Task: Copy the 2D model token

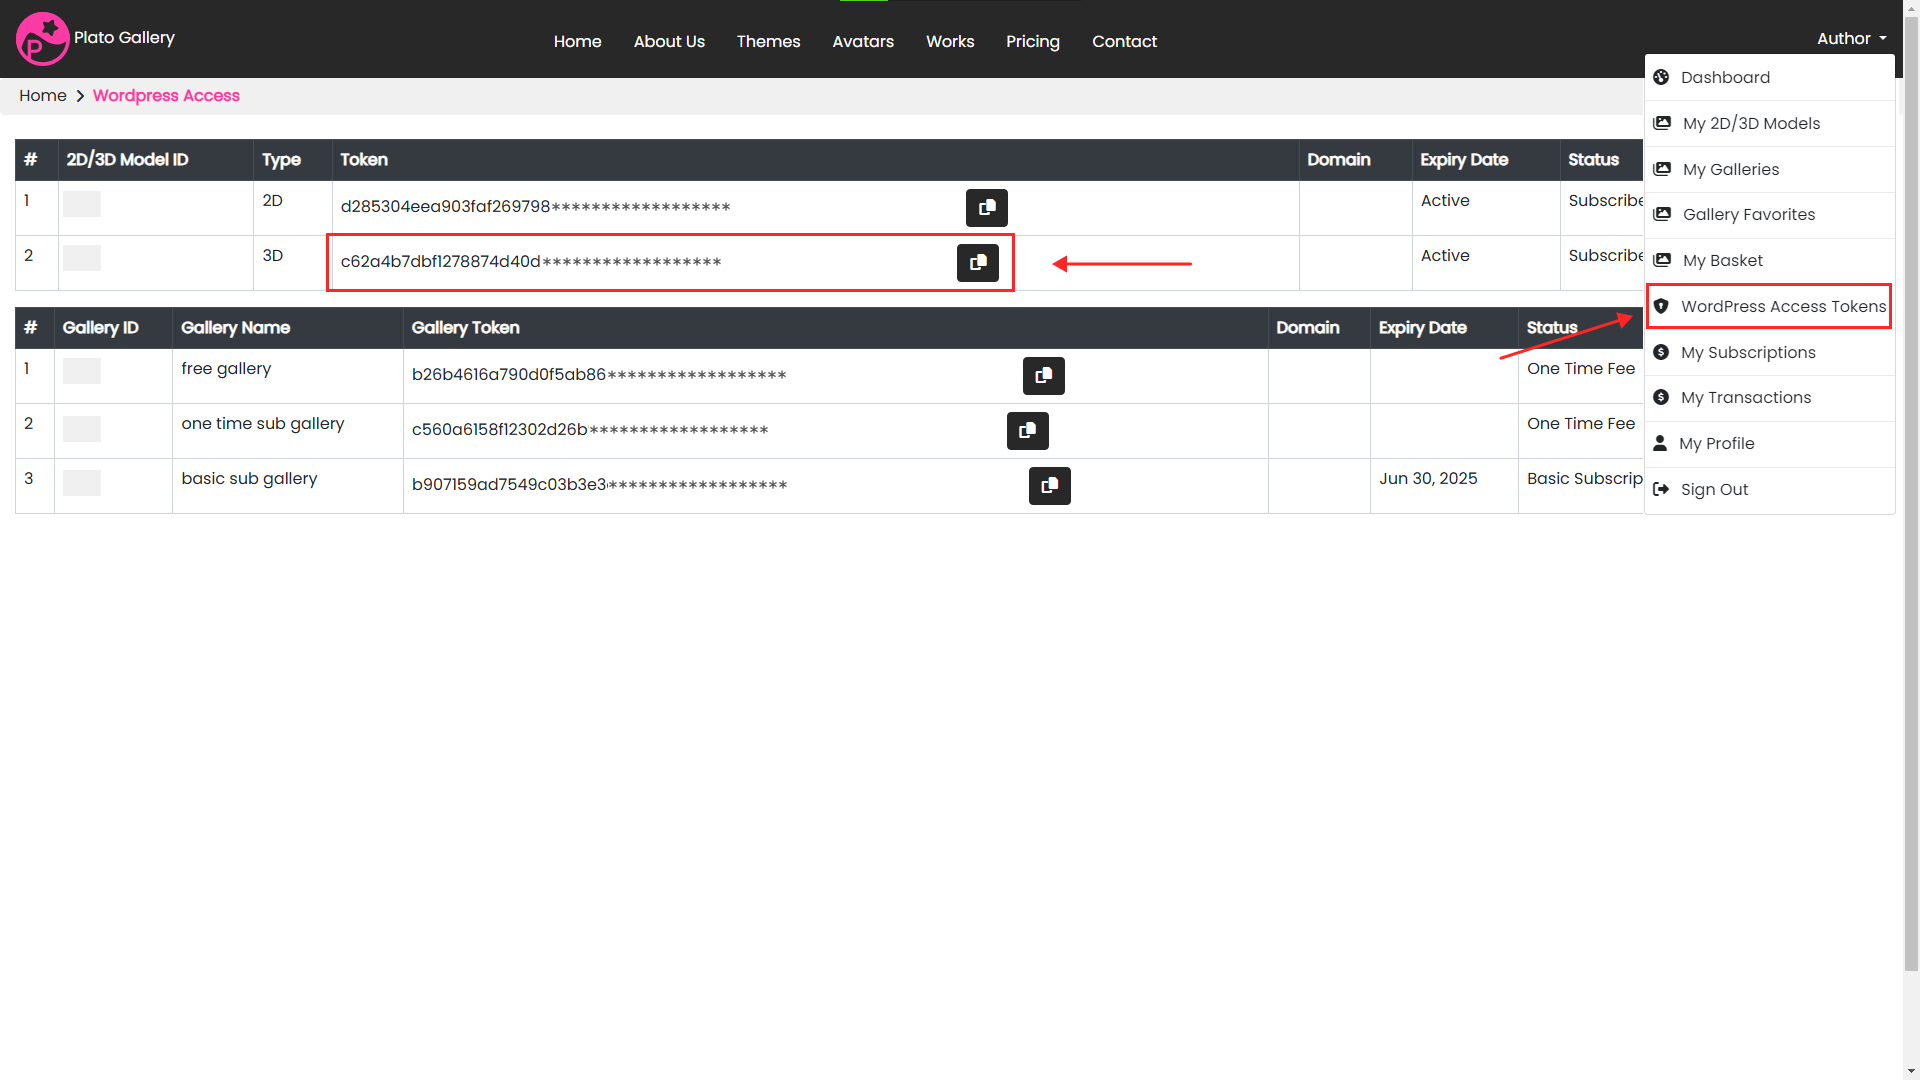Action: pos(986,208)
